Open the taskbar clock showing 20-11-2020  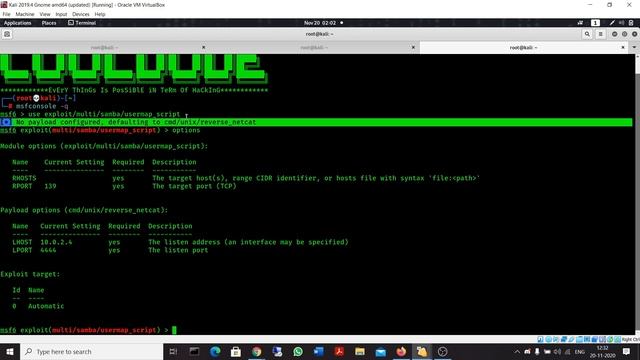602,351
